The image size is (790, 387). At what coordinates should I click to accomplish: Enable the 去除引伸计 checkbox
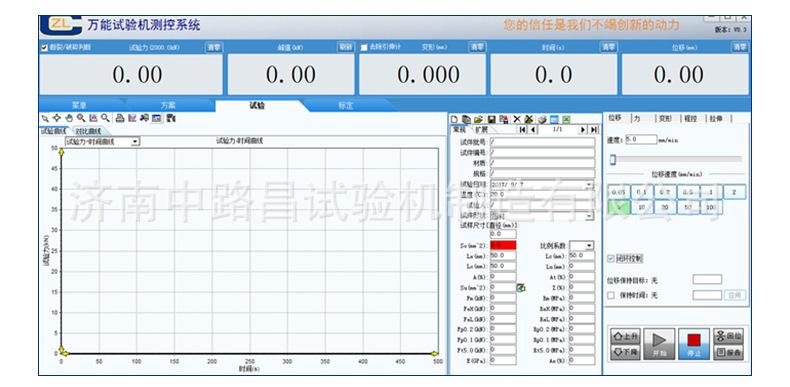coord(364,48)
